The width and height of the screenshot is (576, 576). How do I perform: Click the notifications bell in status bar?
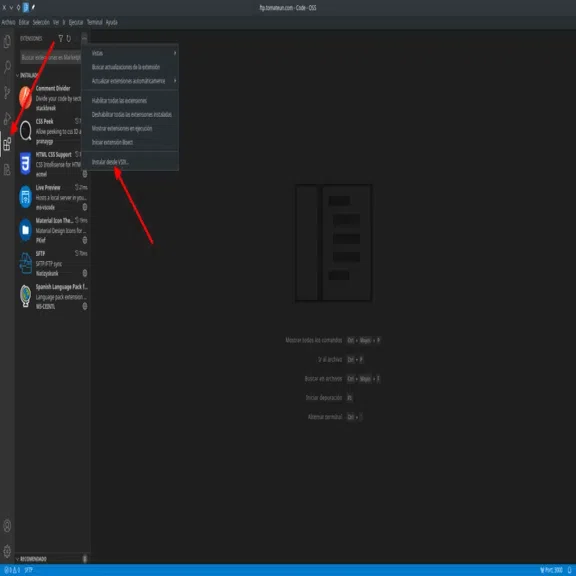point(569,570)
